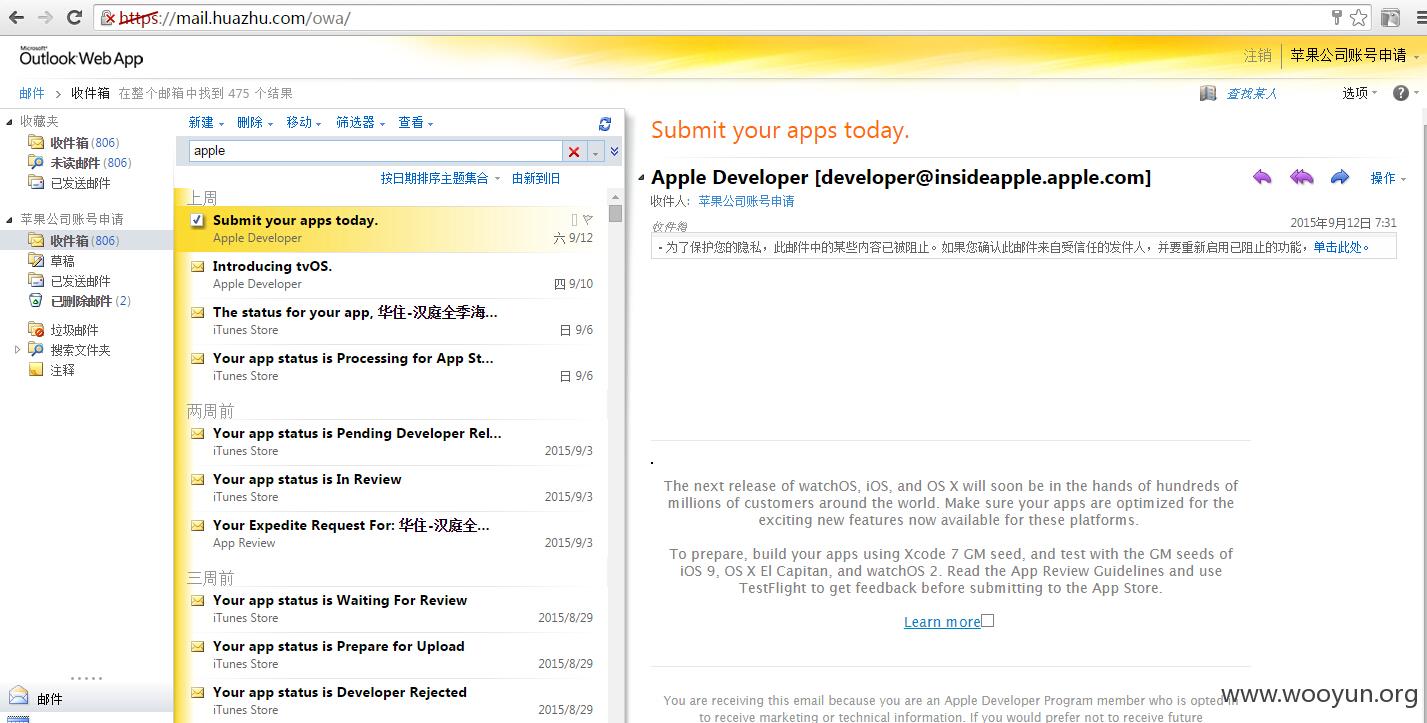Click the double-arrow Reply All icon
The width and height of the screenshot is (1427, 723).
coord(1301,177)
